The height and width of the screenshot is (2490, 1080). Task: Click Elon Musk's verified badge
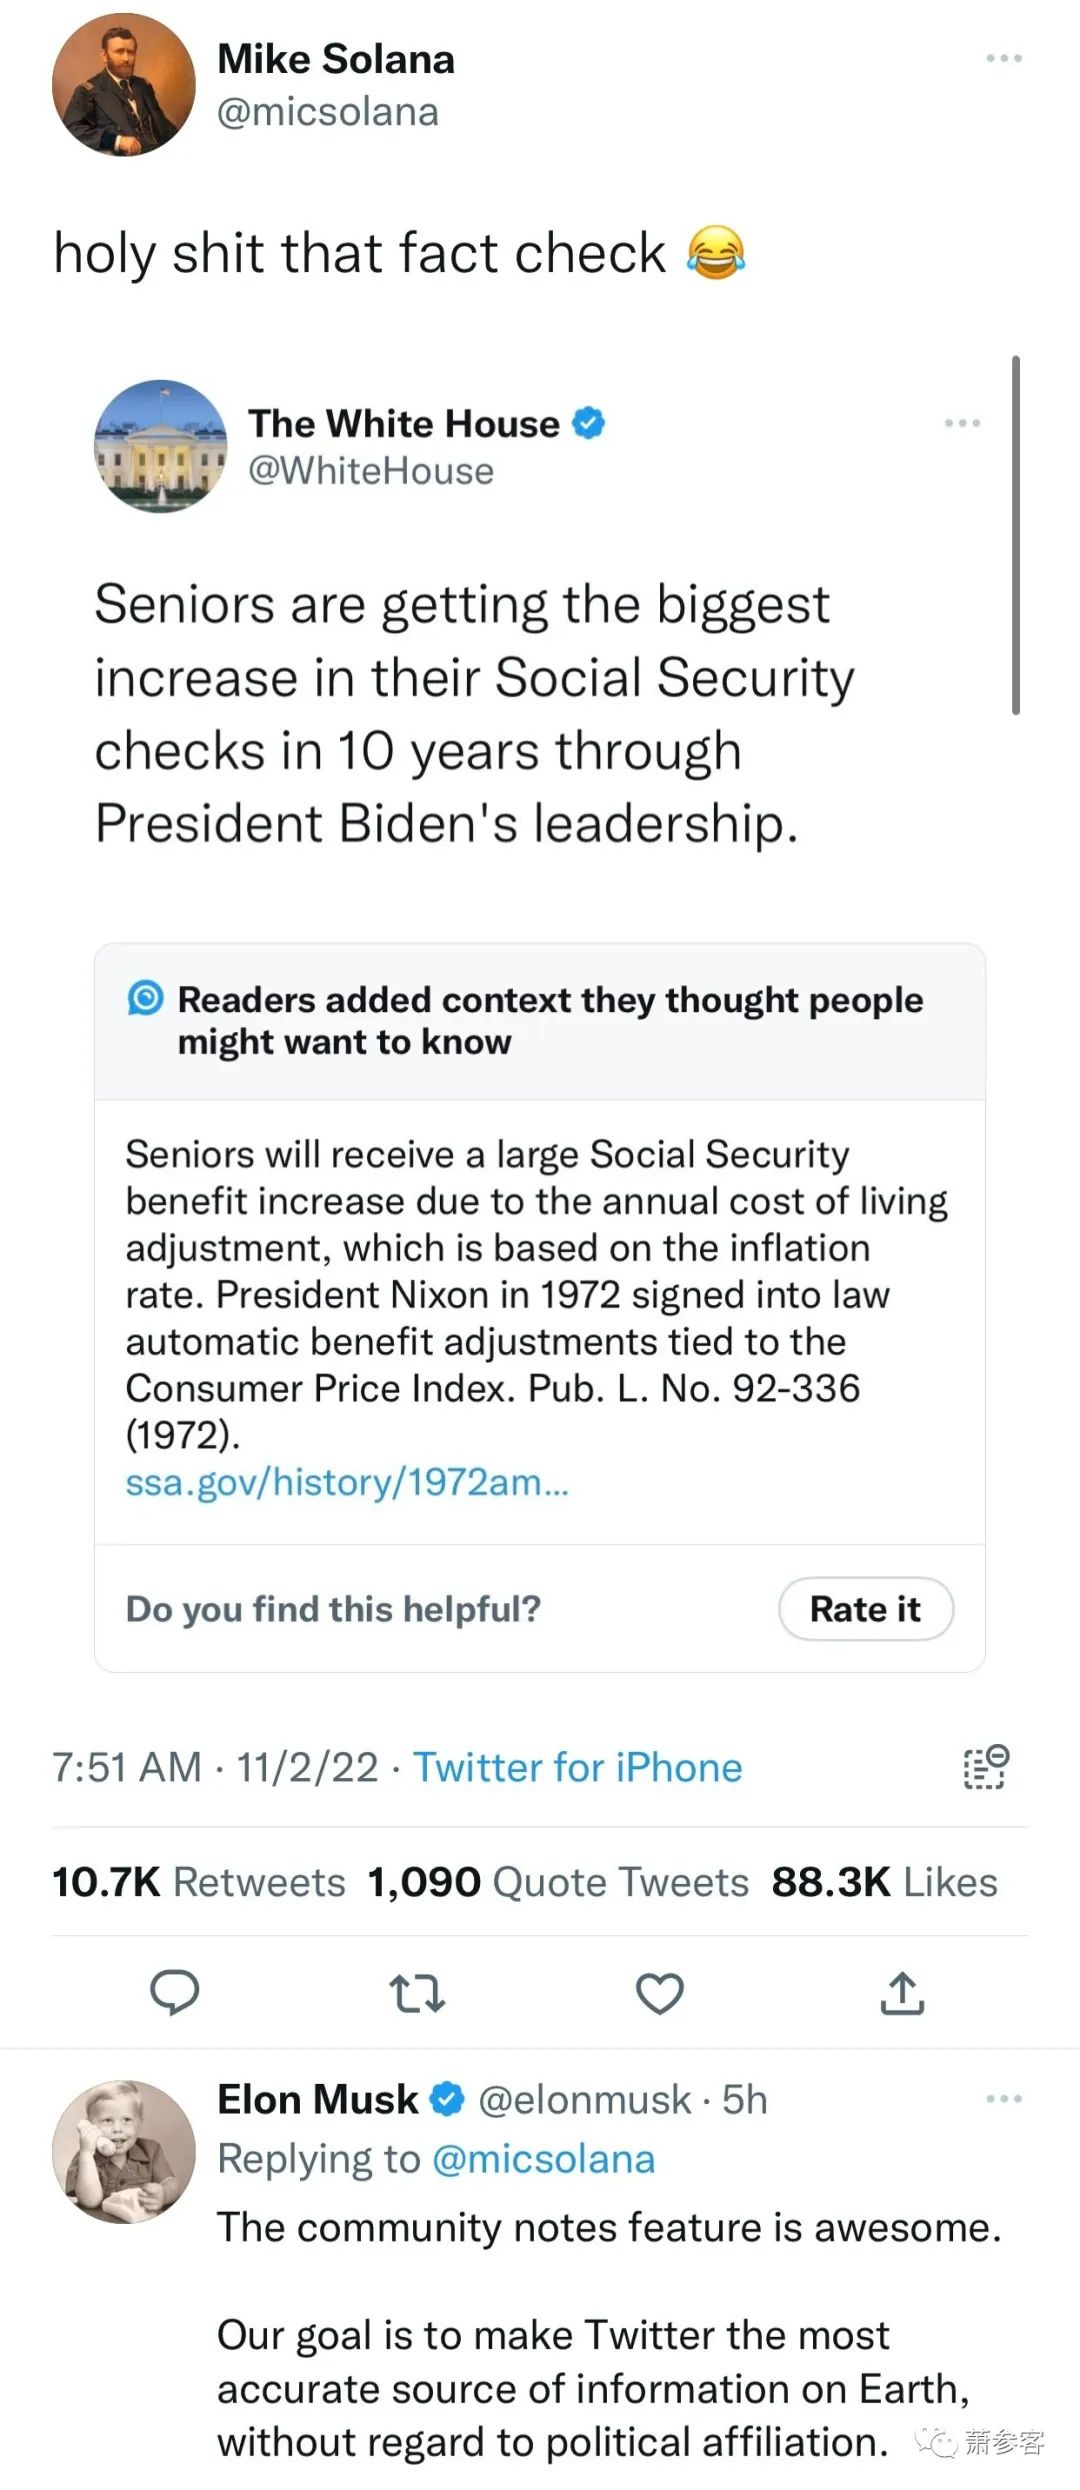[447, 2099]
